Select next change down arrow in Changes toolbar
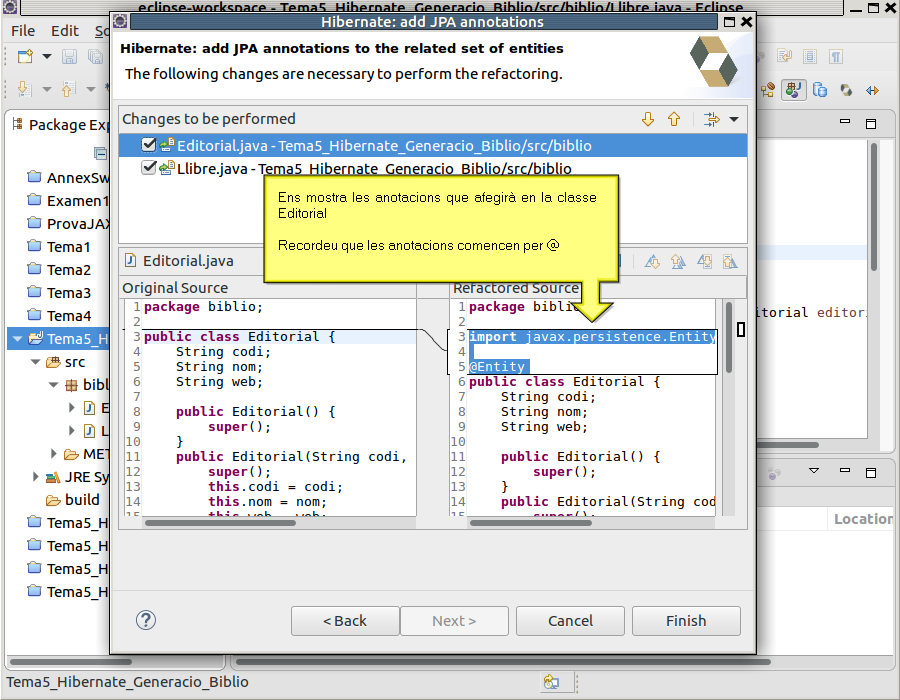The height and width of the screenshot is (700, 900). pyautogui.click(x=648, y=119)
